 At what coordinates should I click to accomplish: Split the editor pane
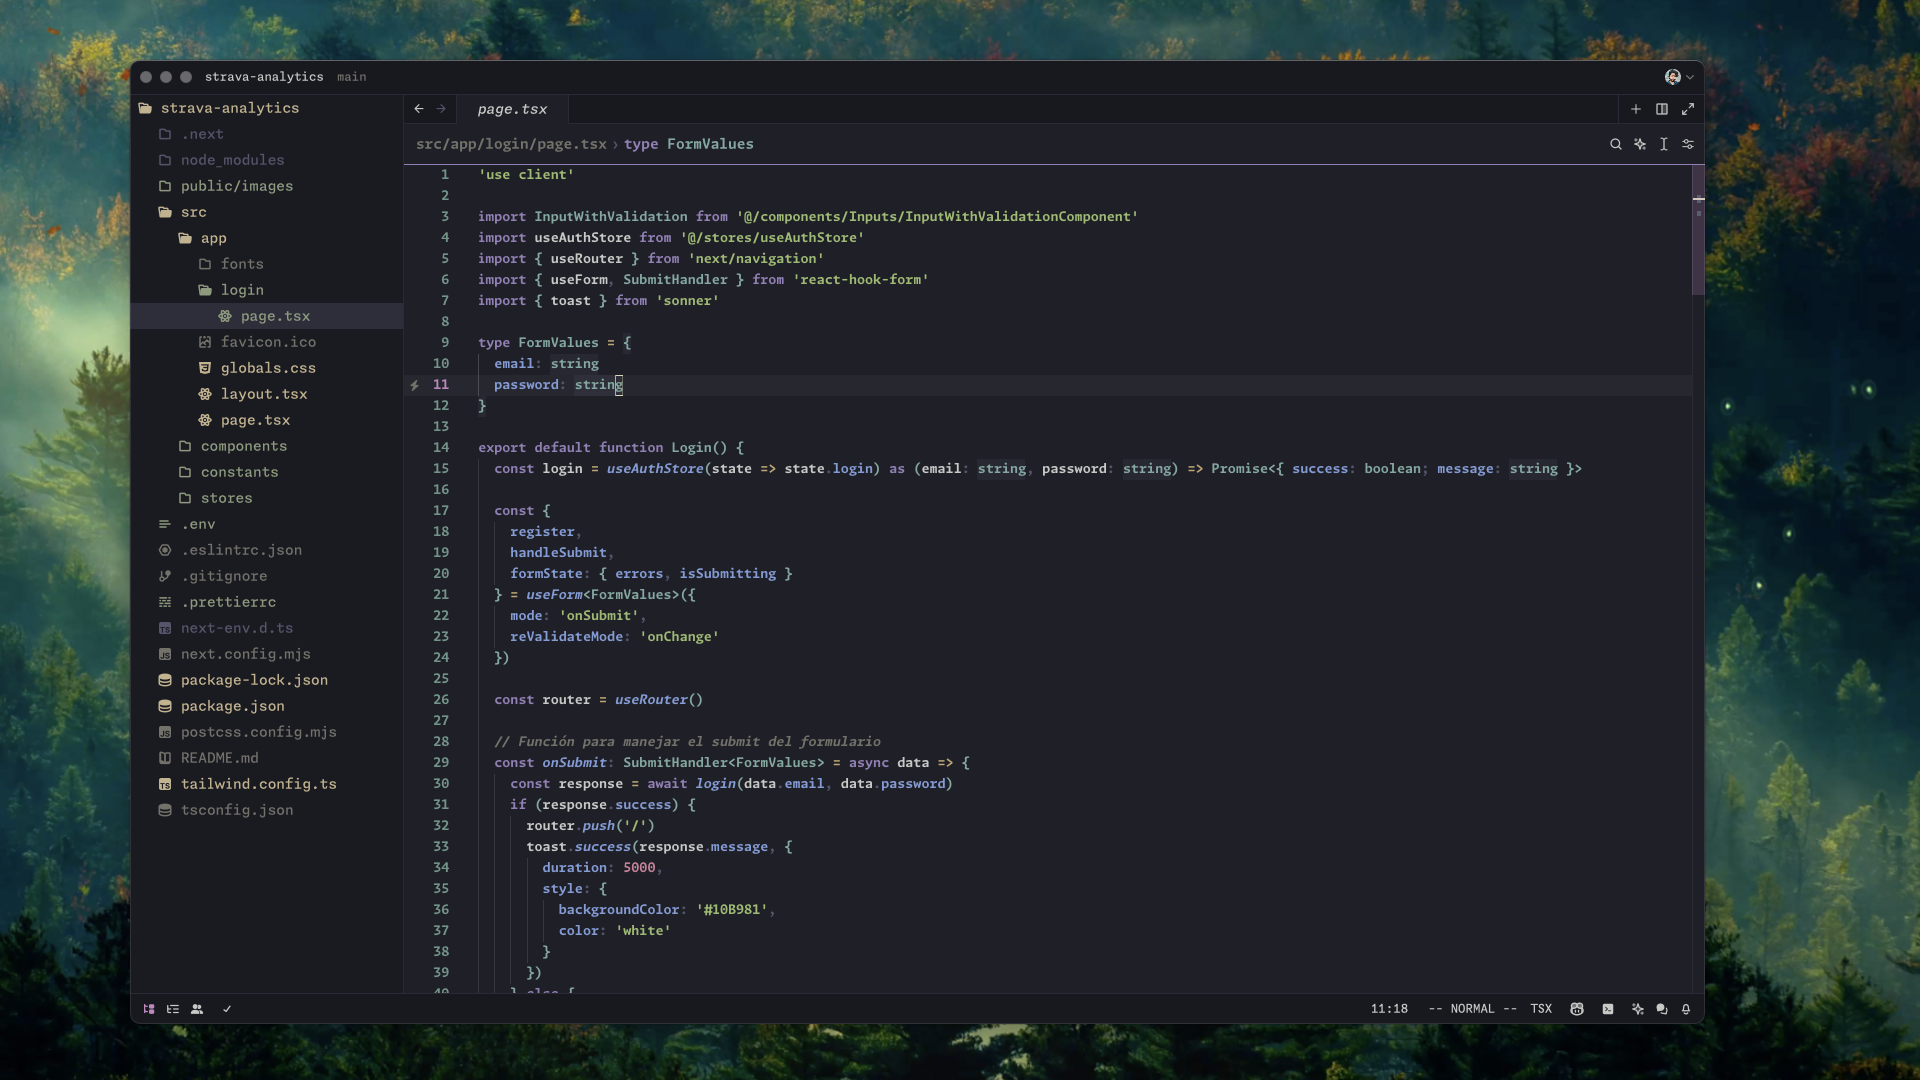1662,109
